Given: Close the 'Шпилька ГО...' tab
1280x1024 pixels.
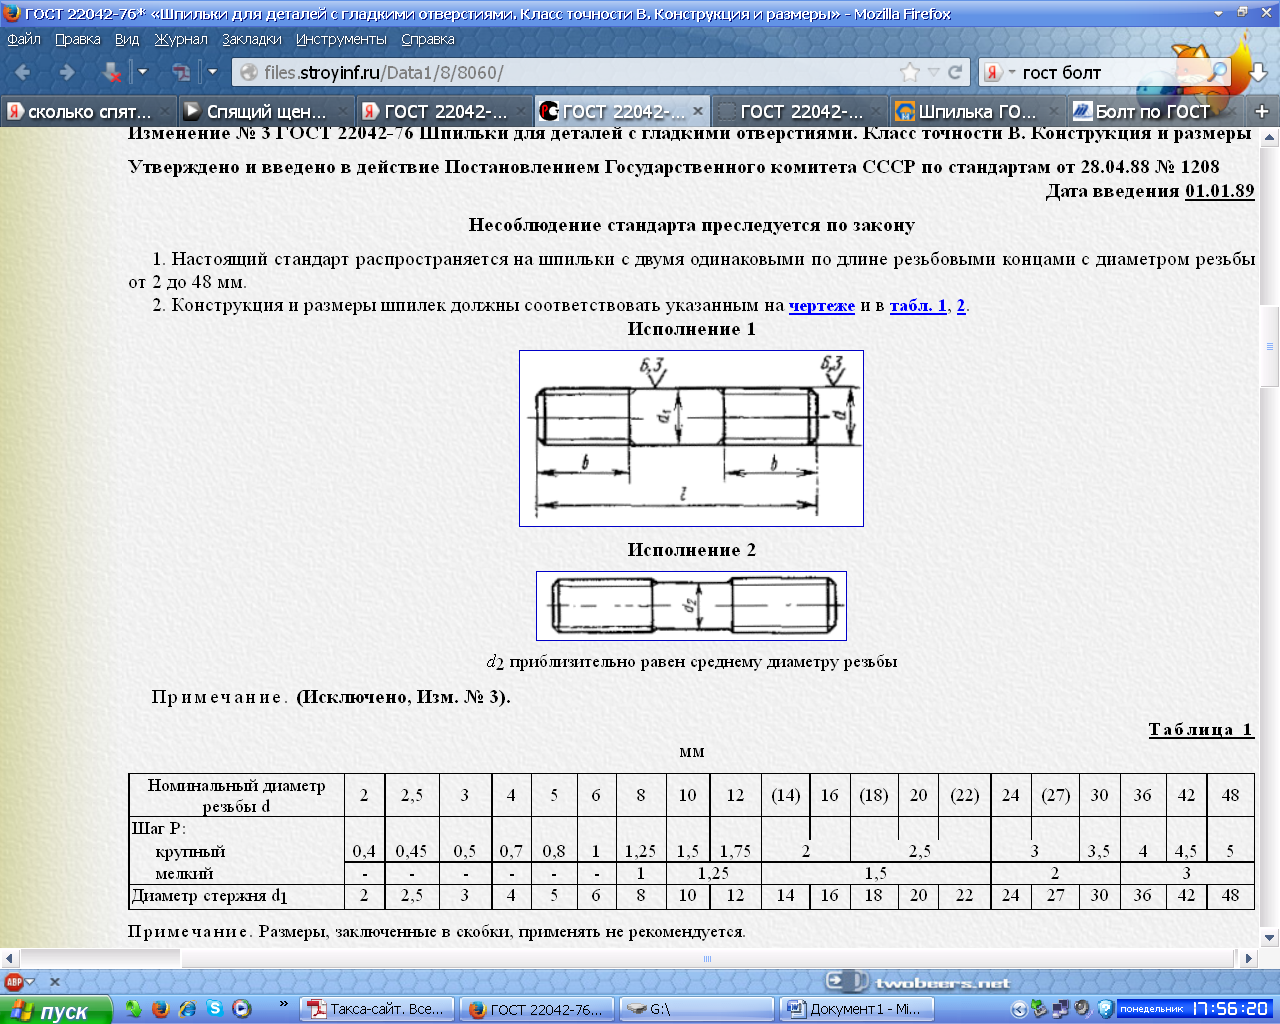Looking at the screenshot, I should [1055, 111].
